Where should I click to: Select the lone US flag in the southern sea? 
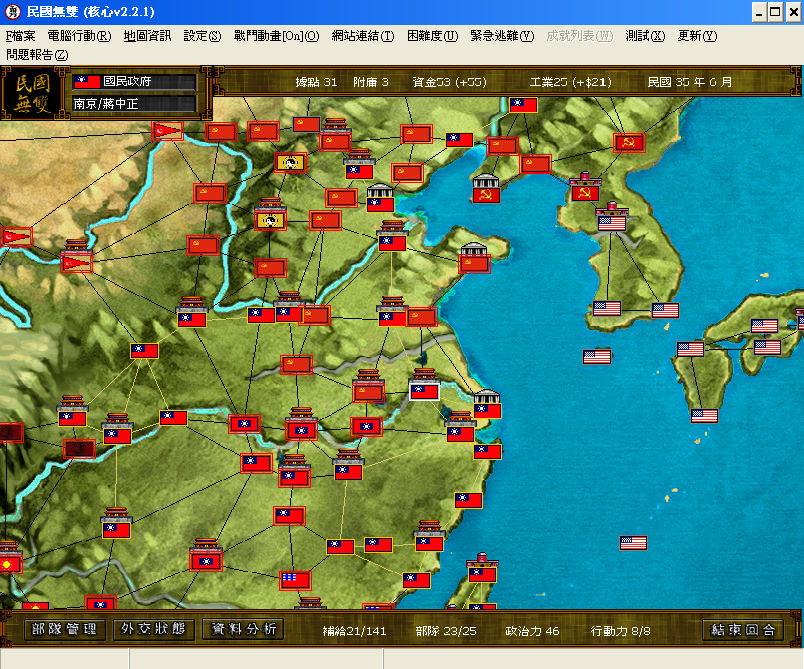tap(633, 542)
